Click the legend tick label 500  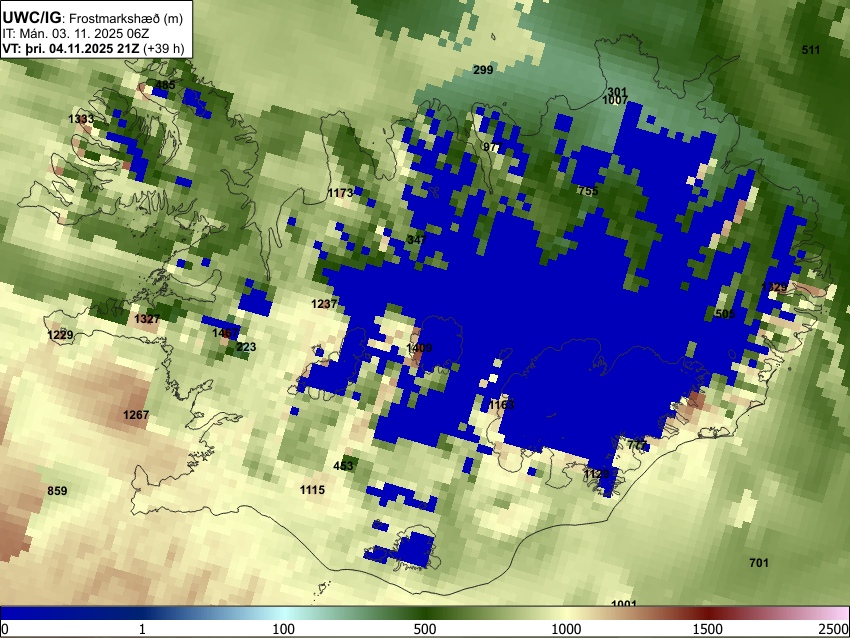click(425, 629)
